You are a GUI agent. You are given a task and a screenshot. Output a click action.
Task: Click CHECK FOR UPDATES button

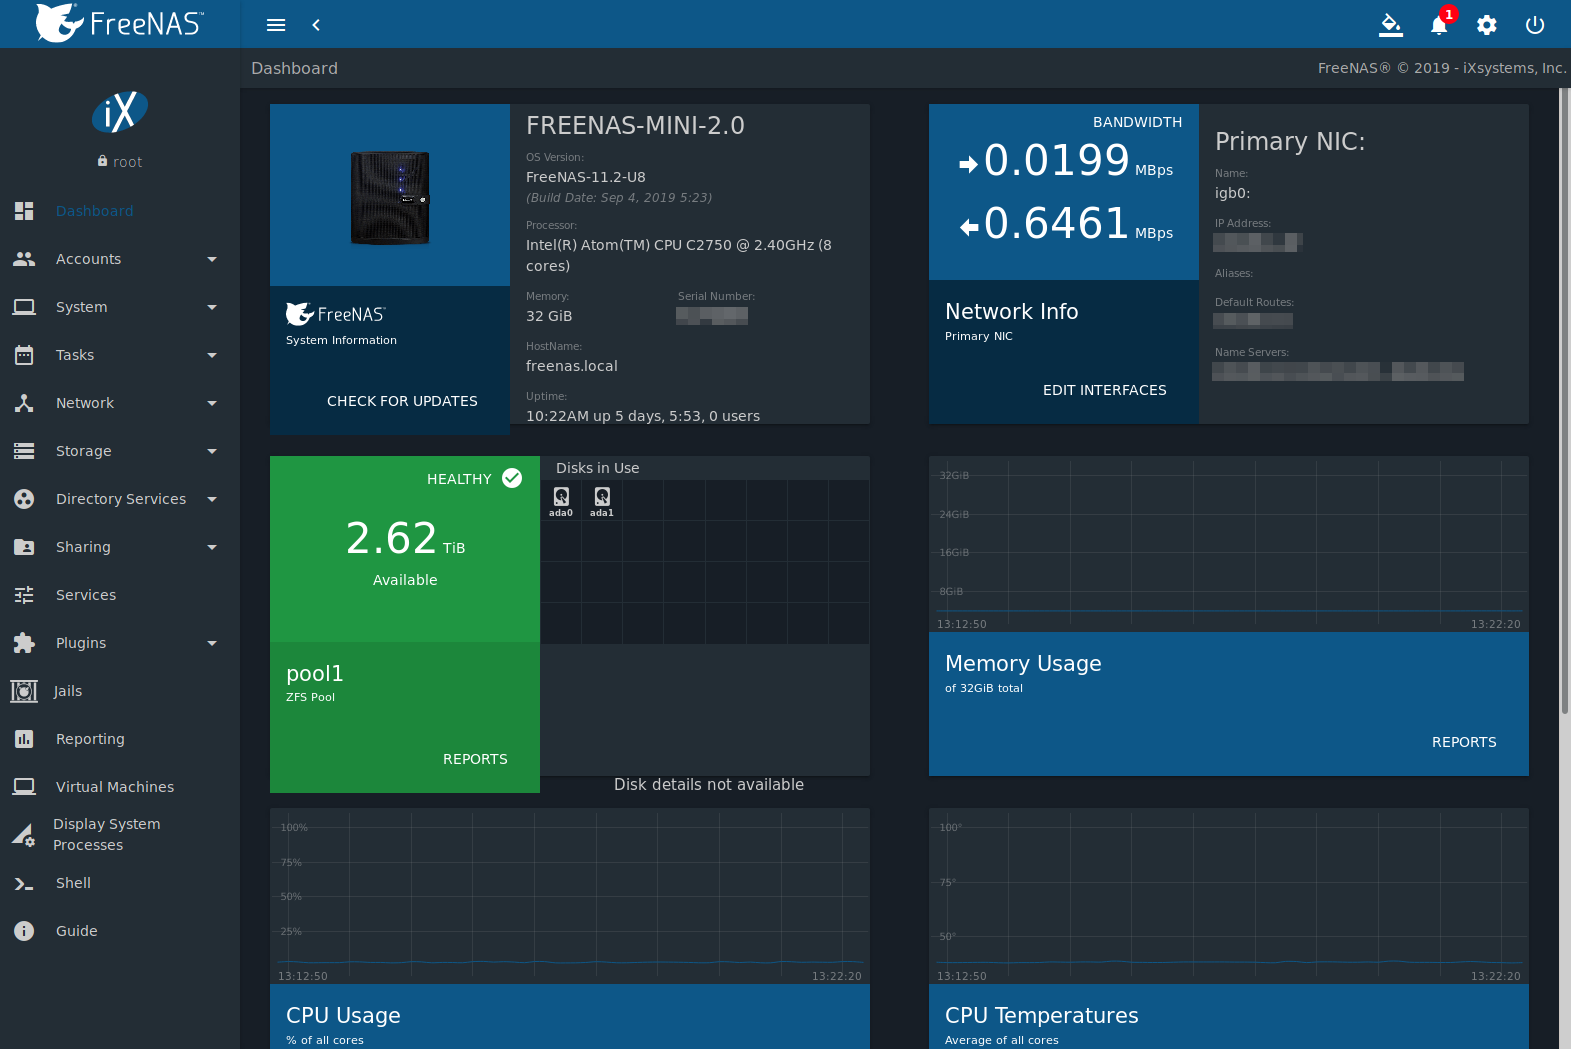(x=402, y=401)
